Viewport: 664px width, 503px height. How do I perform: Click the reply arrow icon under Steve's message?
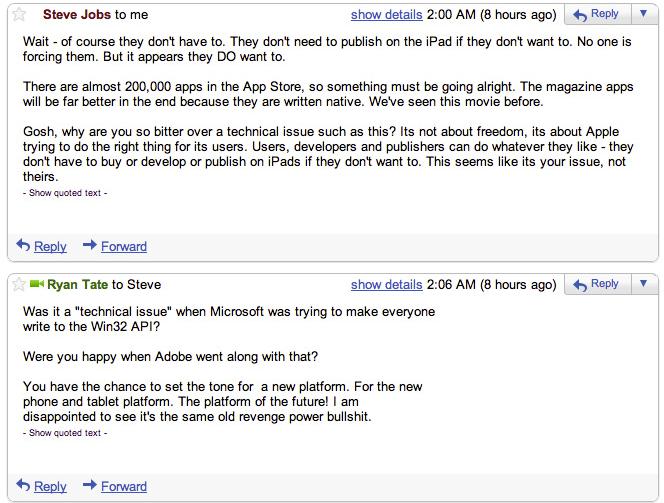(24, 245)
